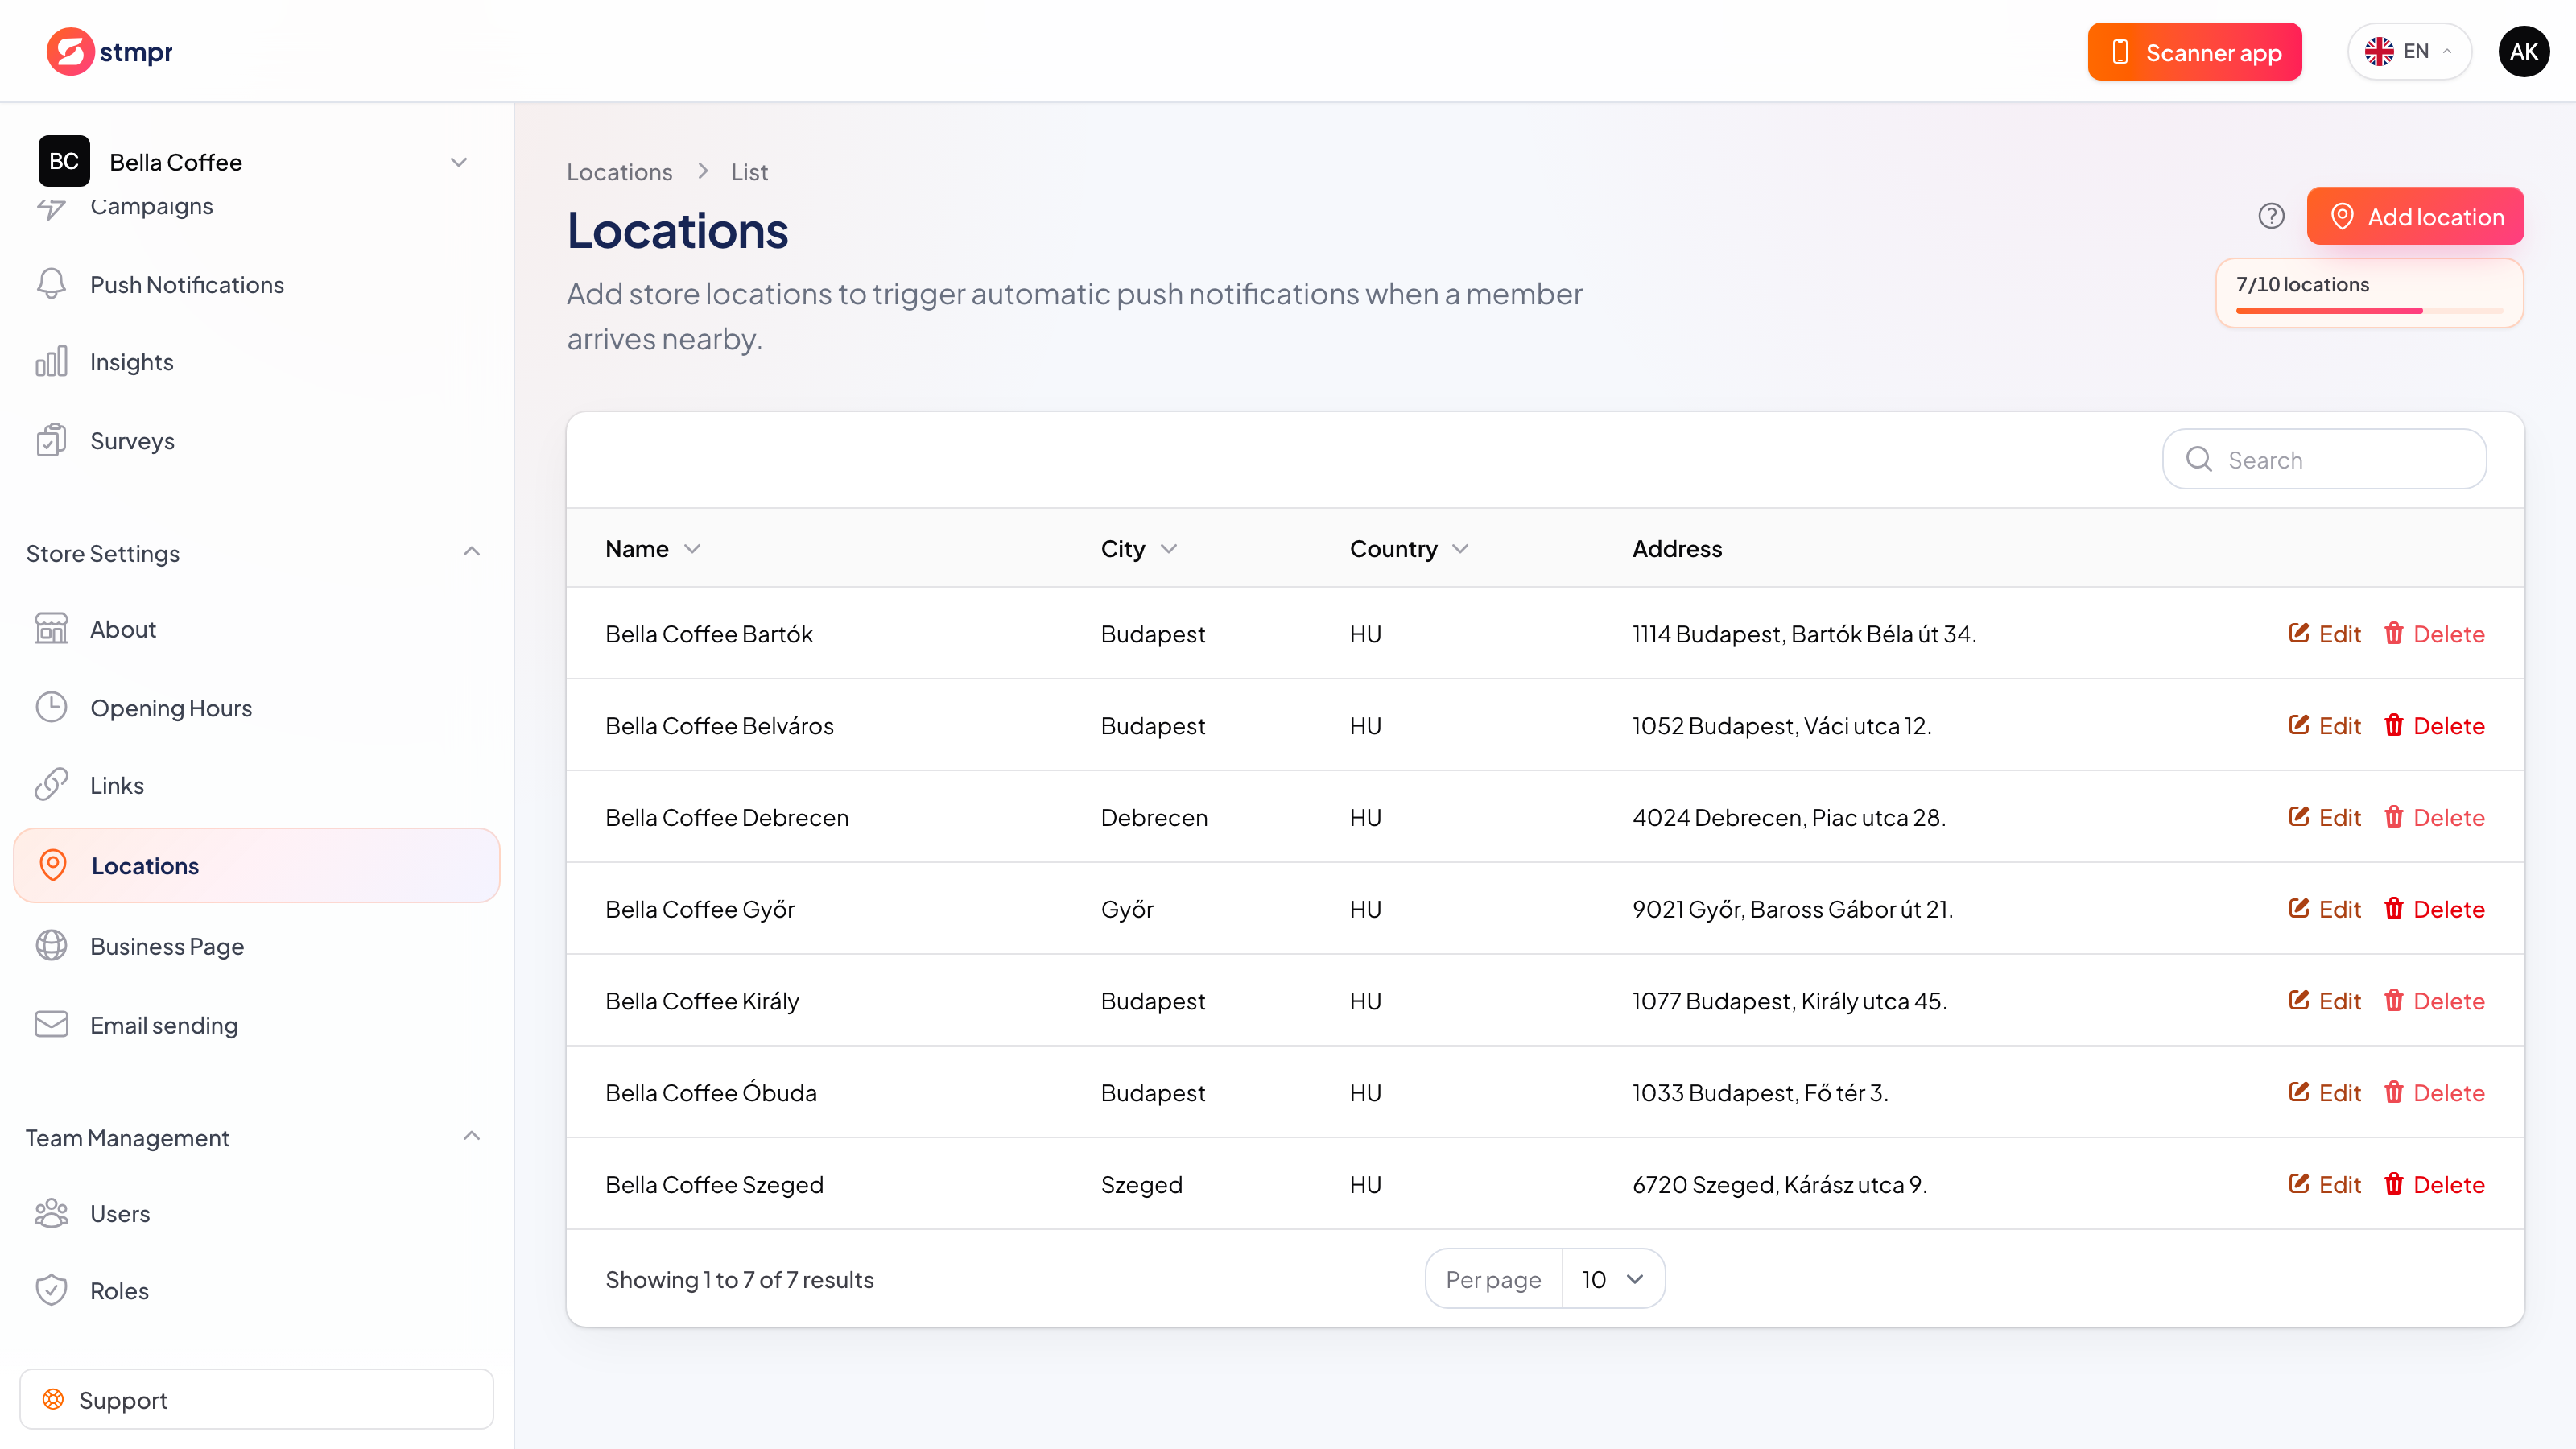
Task: Click the About storefront icon
Action: pos(51,629)
